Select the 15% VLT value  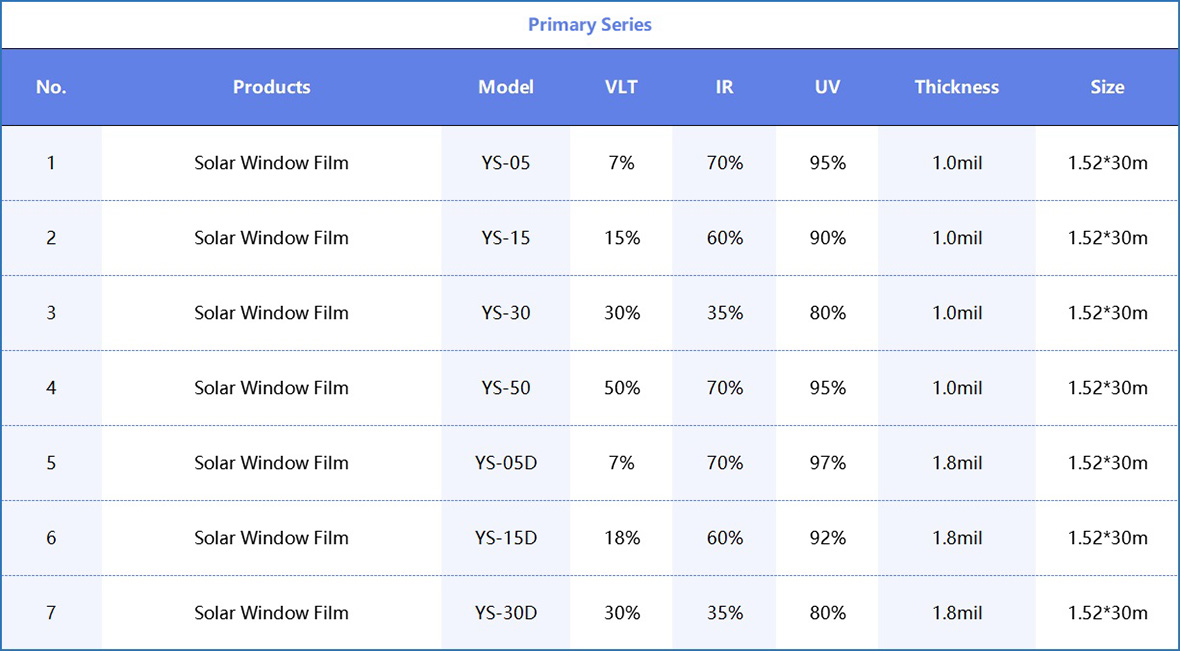(x=622, y=238)
